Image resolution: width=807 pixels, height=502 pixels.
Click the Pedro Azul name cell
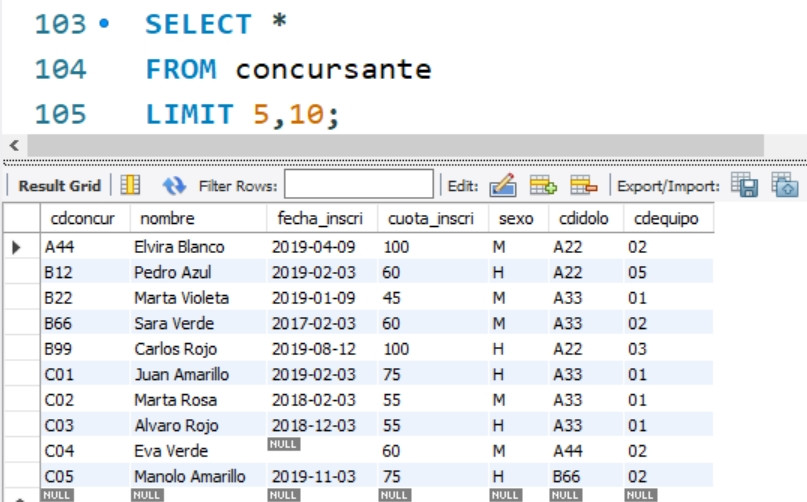point(198,272)
